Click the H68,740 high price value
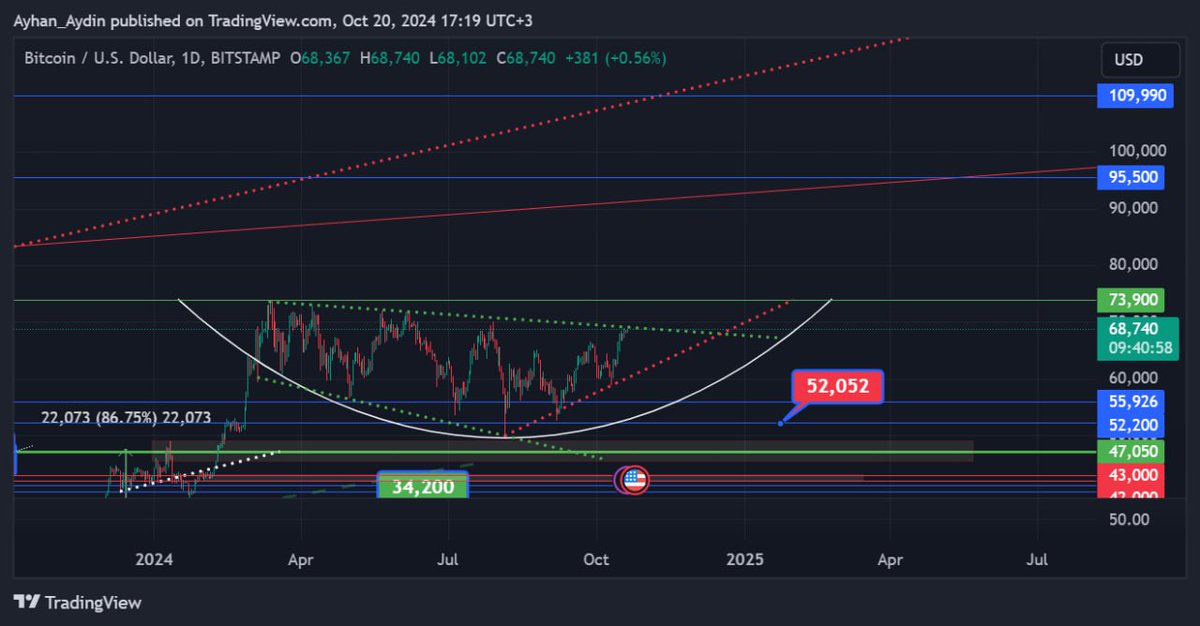This screenshot has width=1200, height=626. click(388, 58)
